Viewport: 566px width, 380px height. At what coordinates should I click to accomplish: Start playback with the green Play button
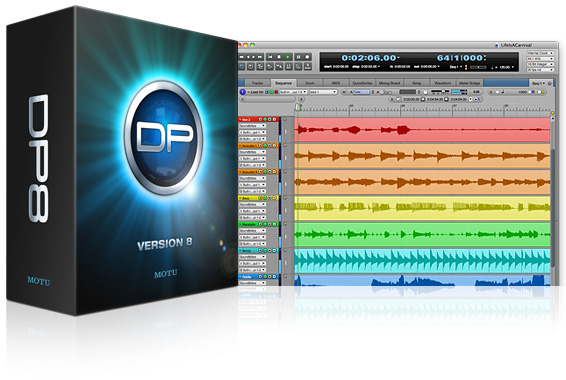[287, 57]
